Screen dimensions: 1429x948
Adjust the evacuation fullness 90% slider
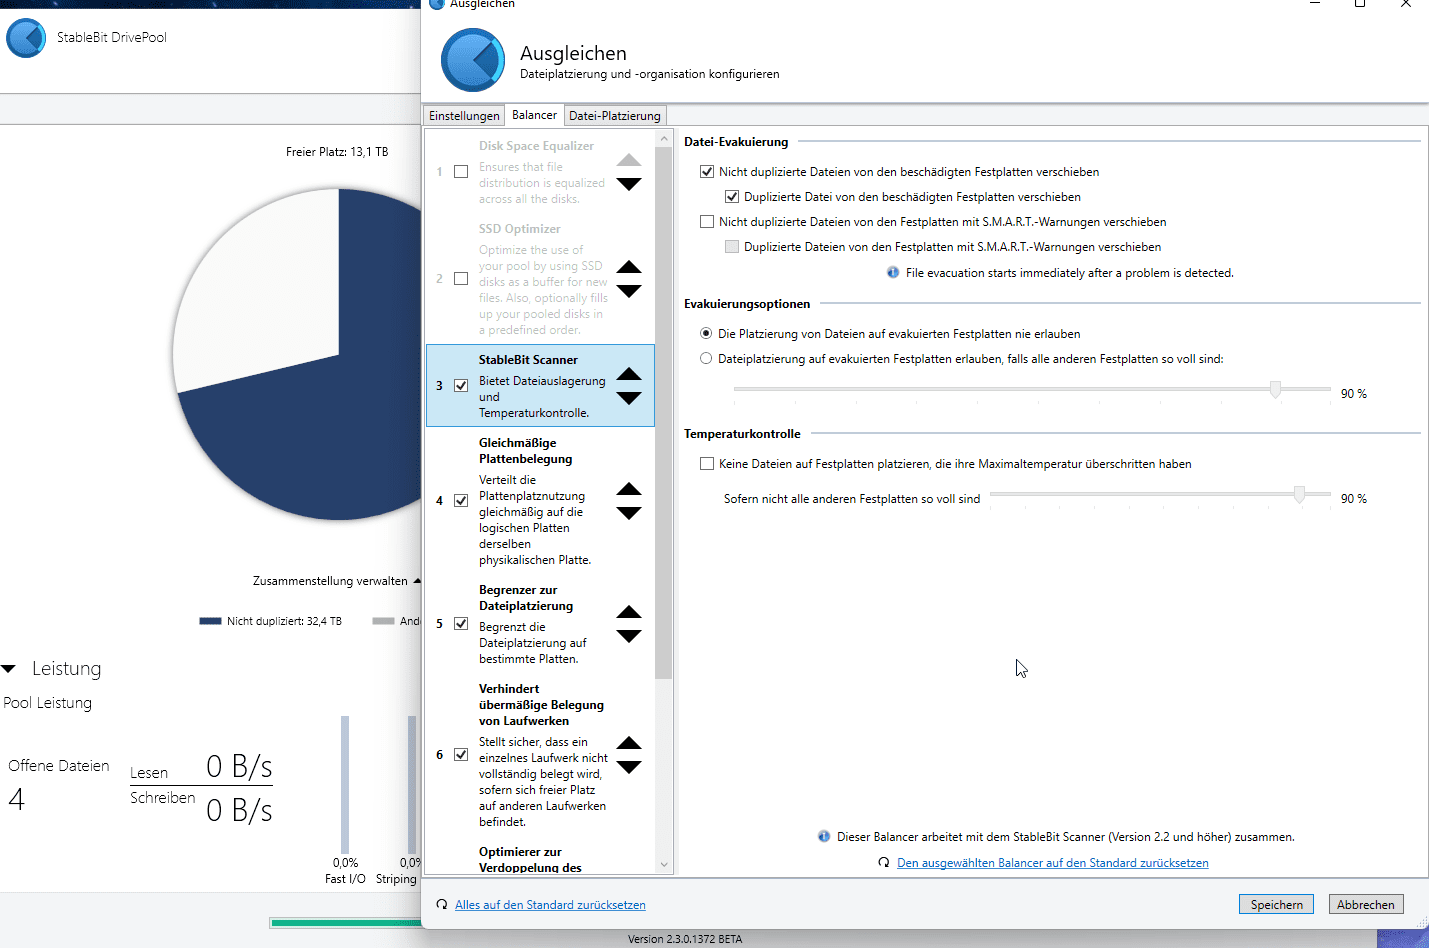pyautogui.click(x=1275, y=389)
